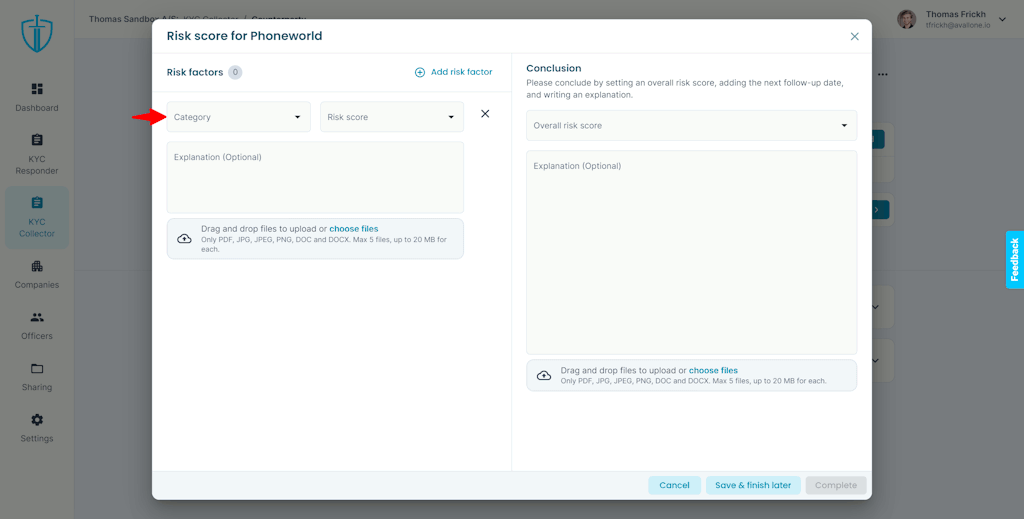Close the Risk score dialog
The height and width of the screenshot is (519, 1024).
(x=854, y=37)
